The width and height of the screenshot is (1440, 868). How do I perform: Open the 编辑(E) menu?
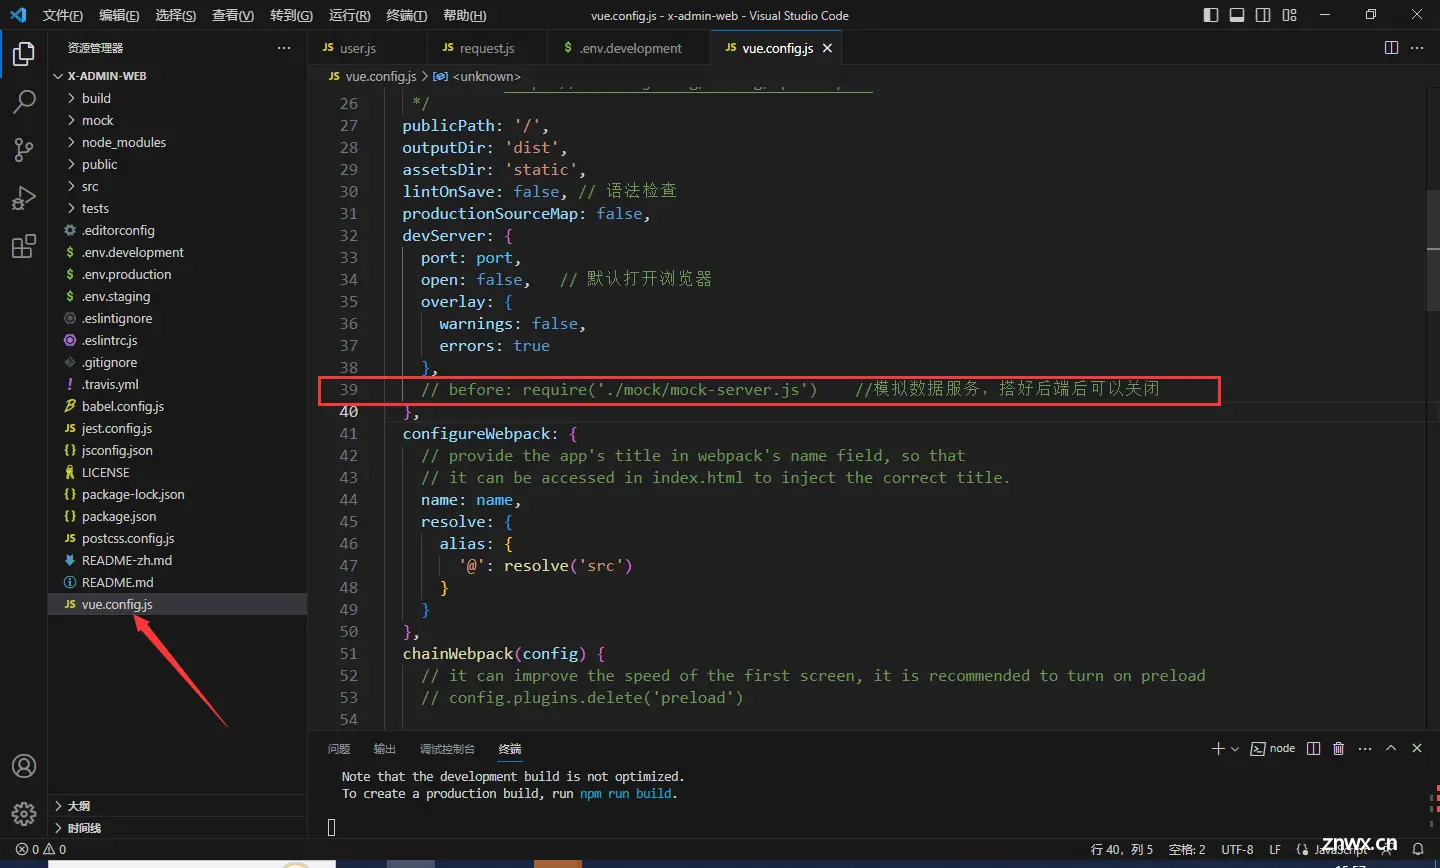pyautogui.click(x=119, y=15)
